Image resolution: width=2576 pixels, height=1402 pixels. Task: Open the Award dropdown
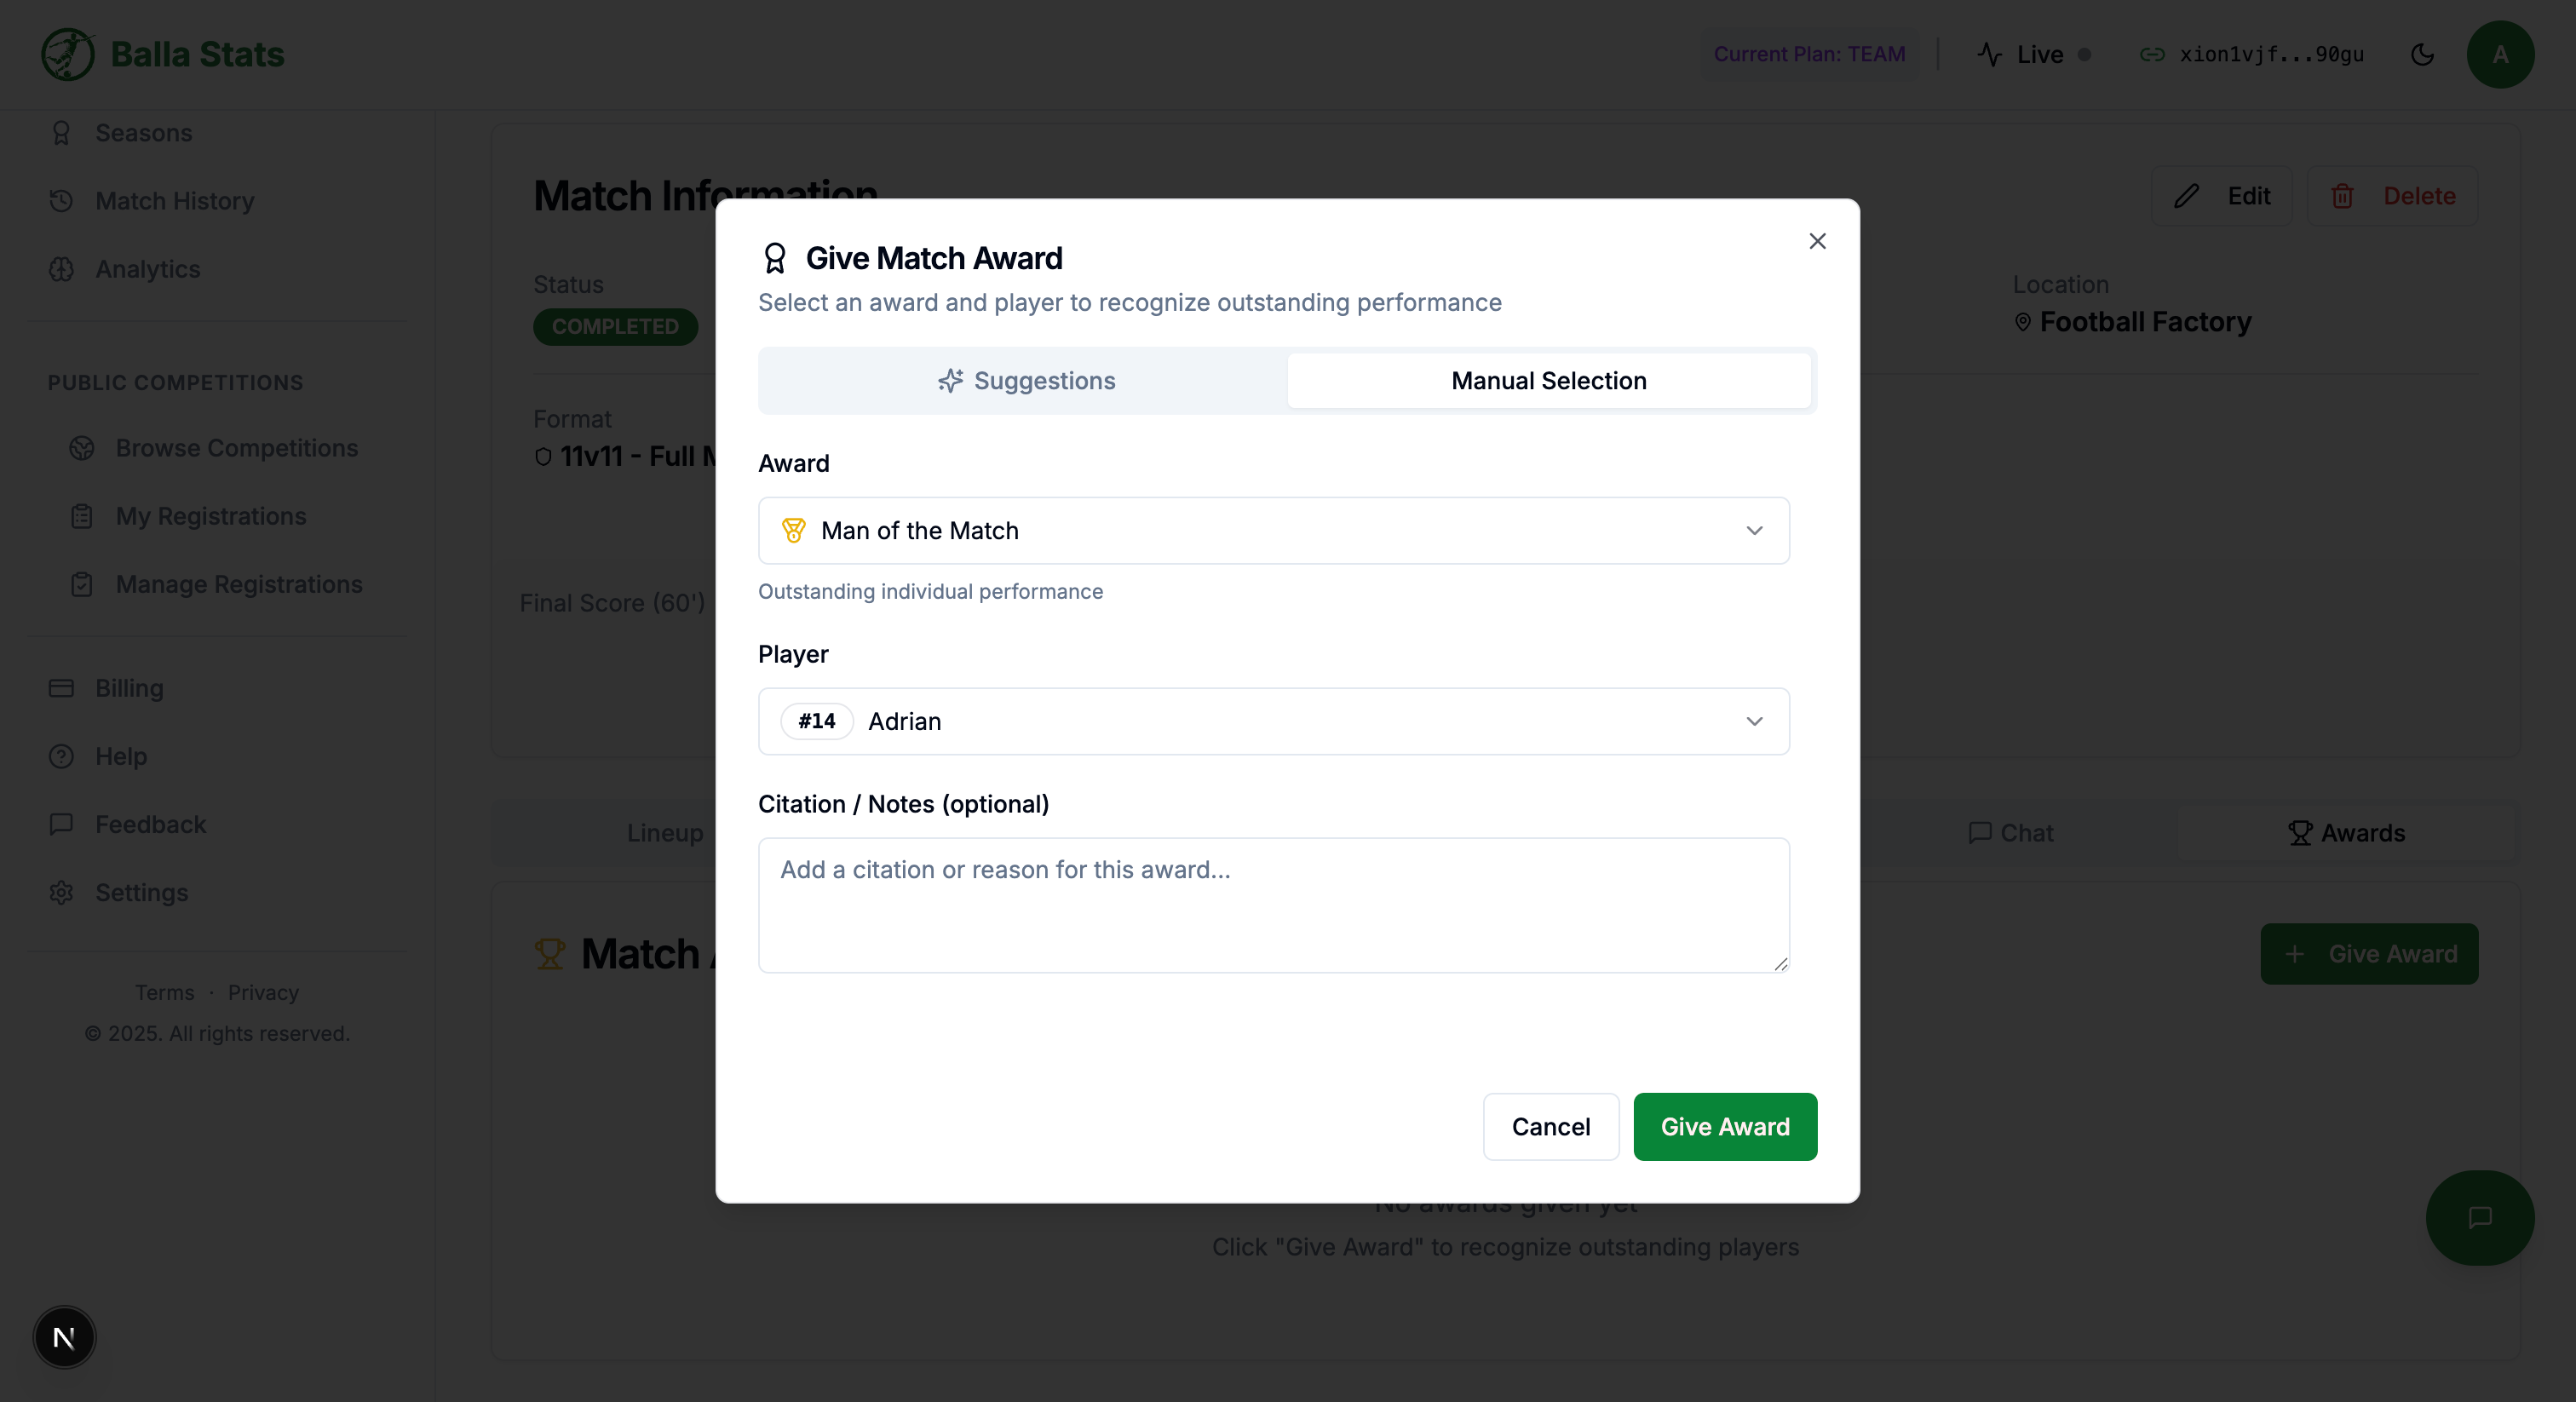(x=1273, y=531)
